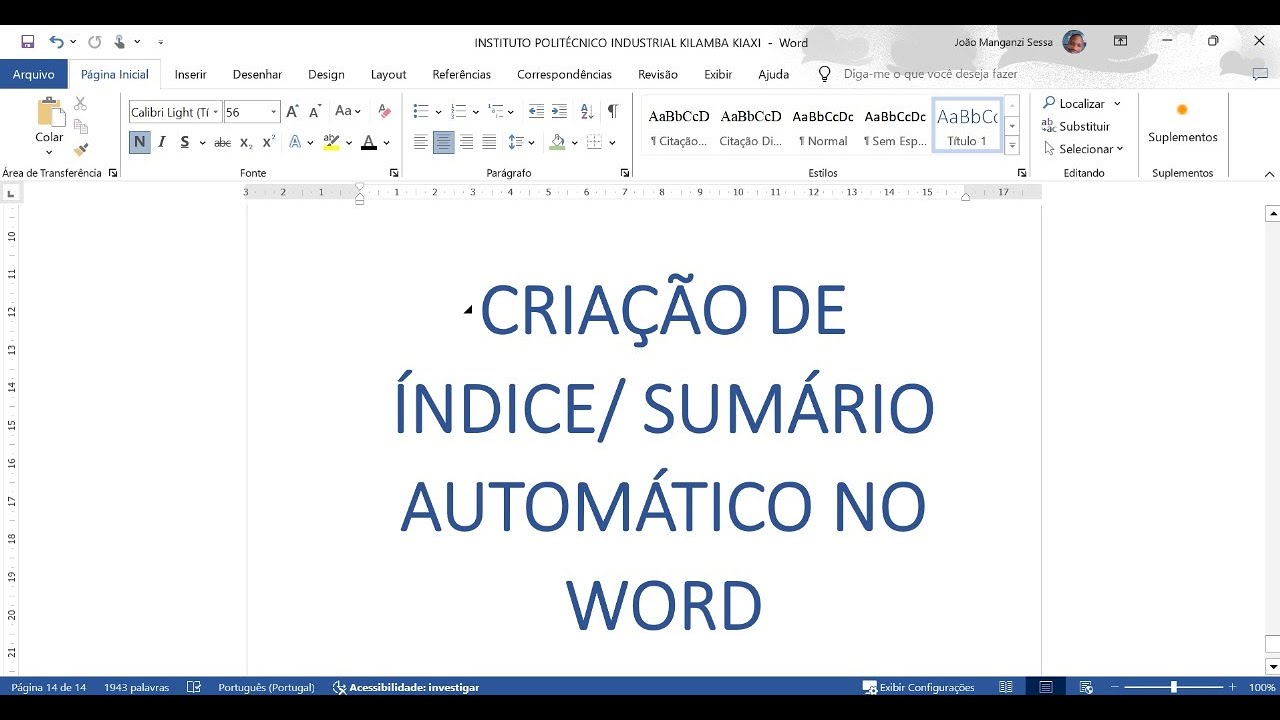Click the Substituir button
The height and width of the screenshot is (720, 1280).
1076,126
